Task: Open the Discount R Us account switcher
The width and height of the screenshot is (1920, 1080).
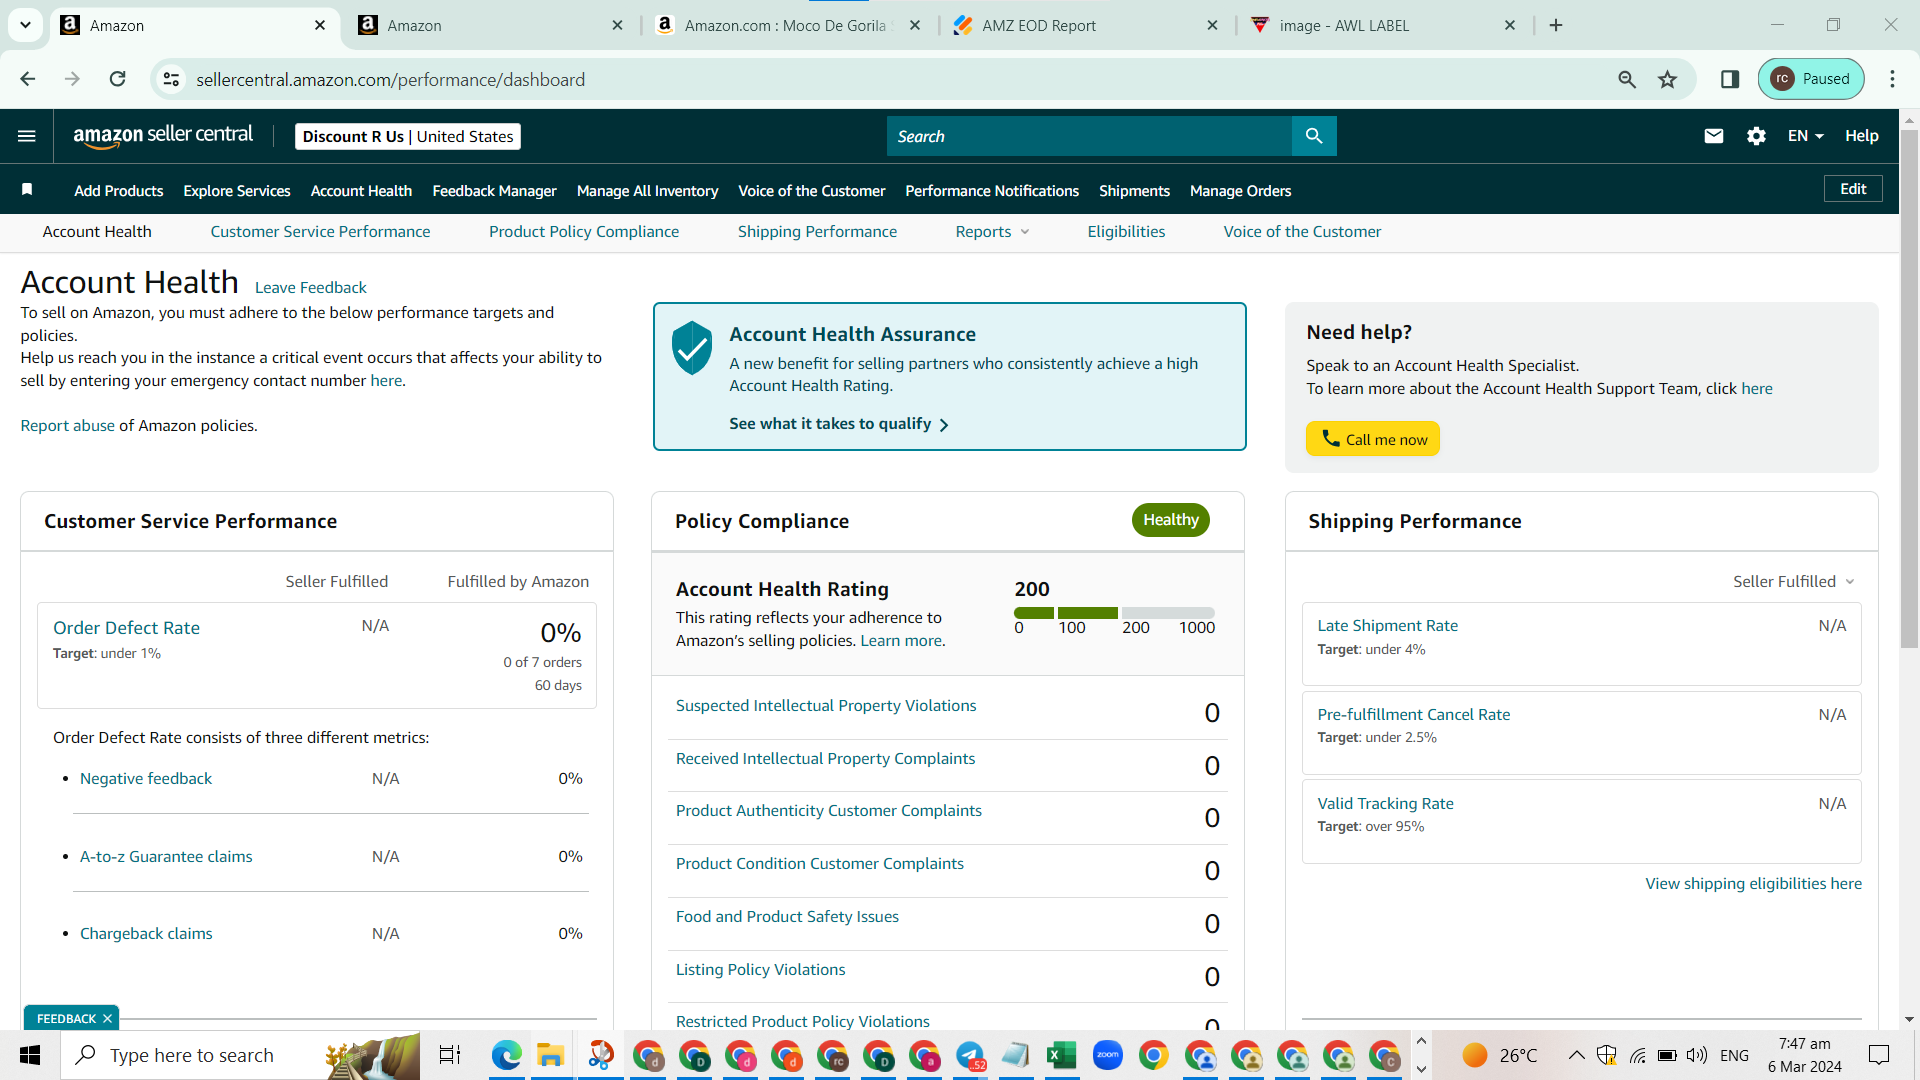Action: coord(408,136)
